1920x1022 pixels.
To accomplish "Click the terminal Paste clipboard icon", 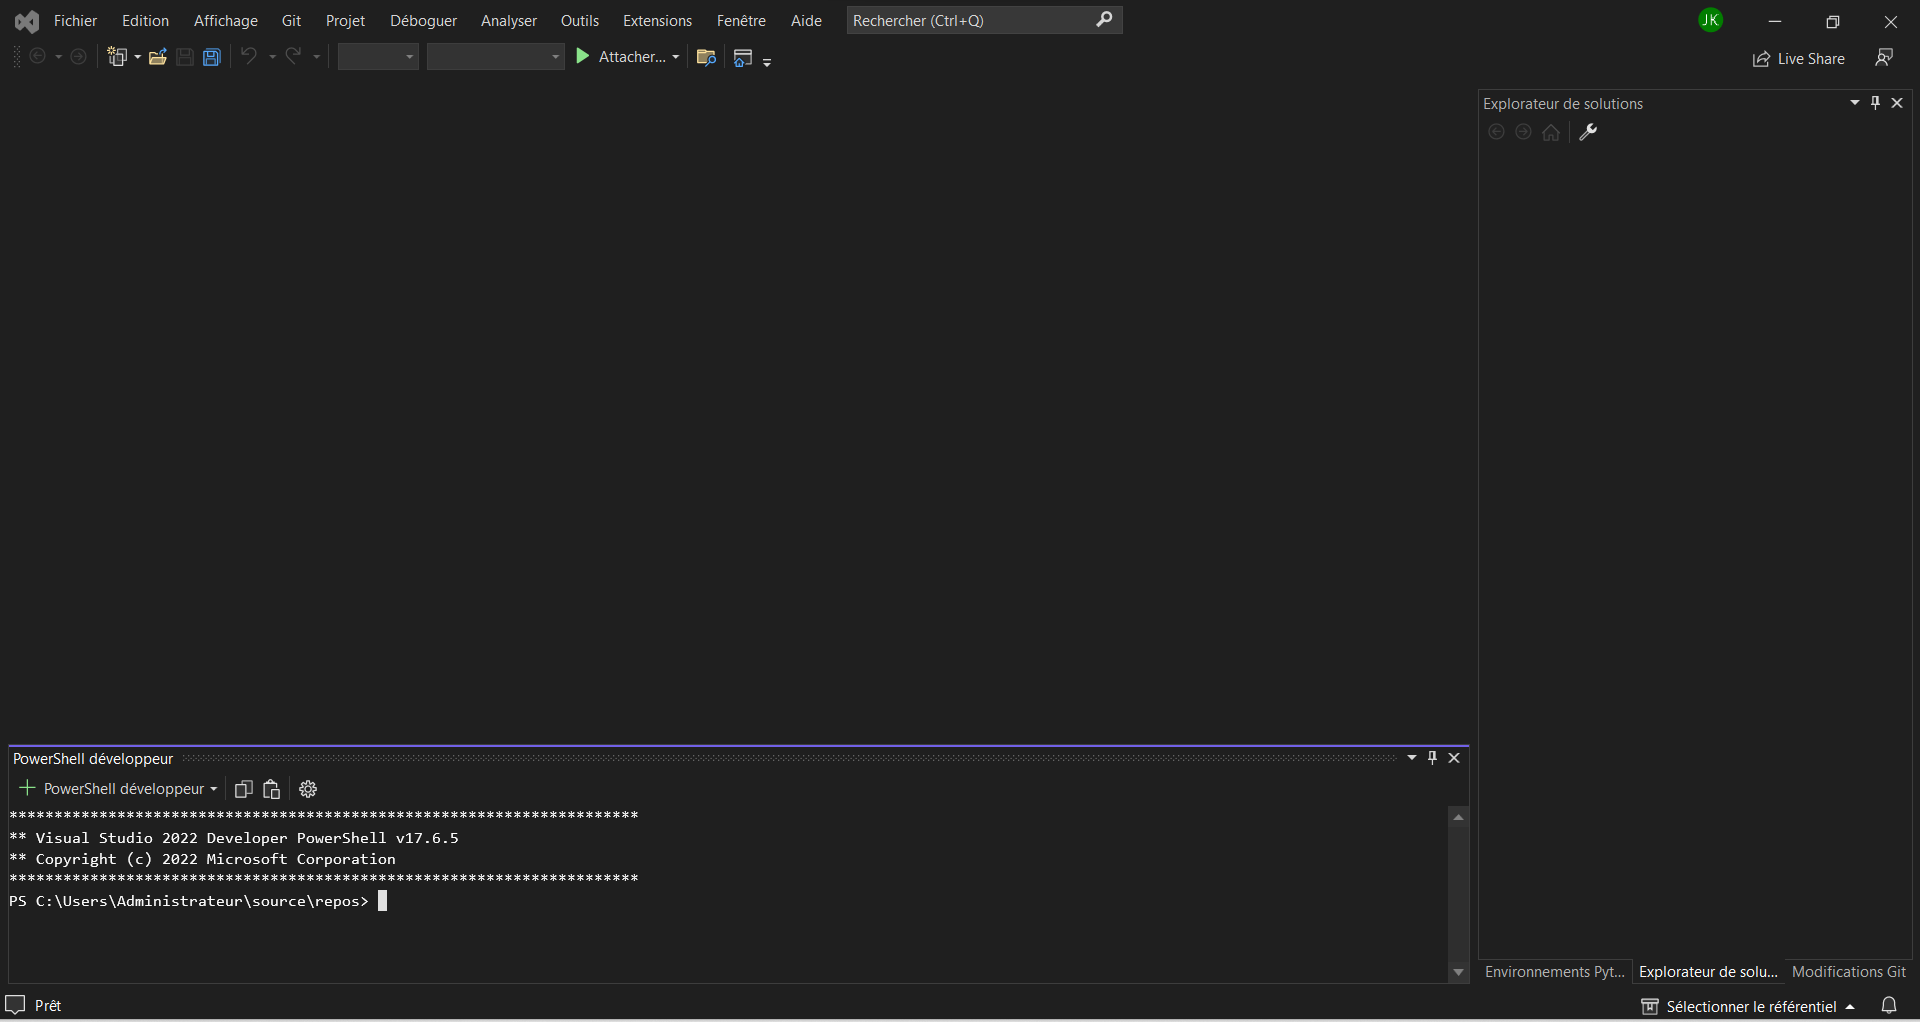I will point(272,789).
